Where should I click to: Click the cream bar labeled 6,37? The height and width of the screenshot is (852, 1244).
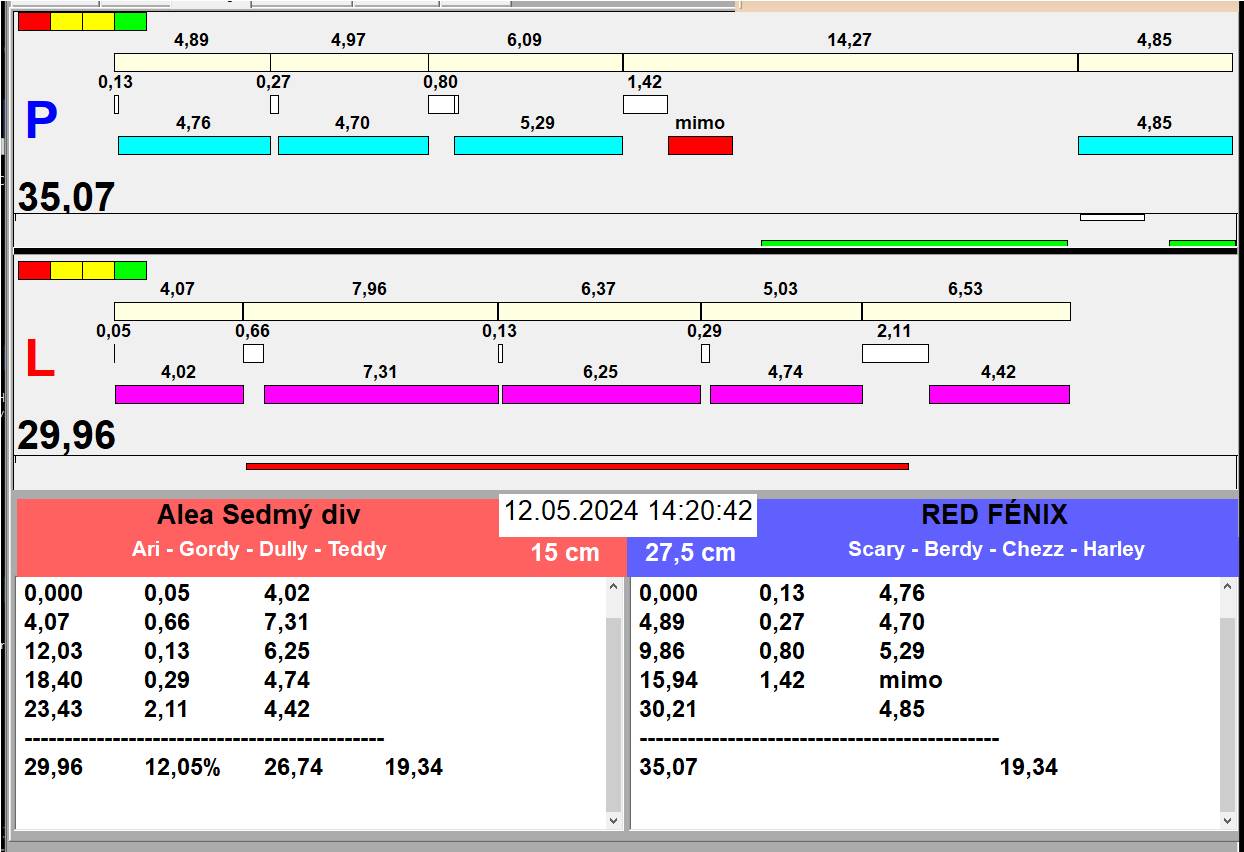click(599, 311)
